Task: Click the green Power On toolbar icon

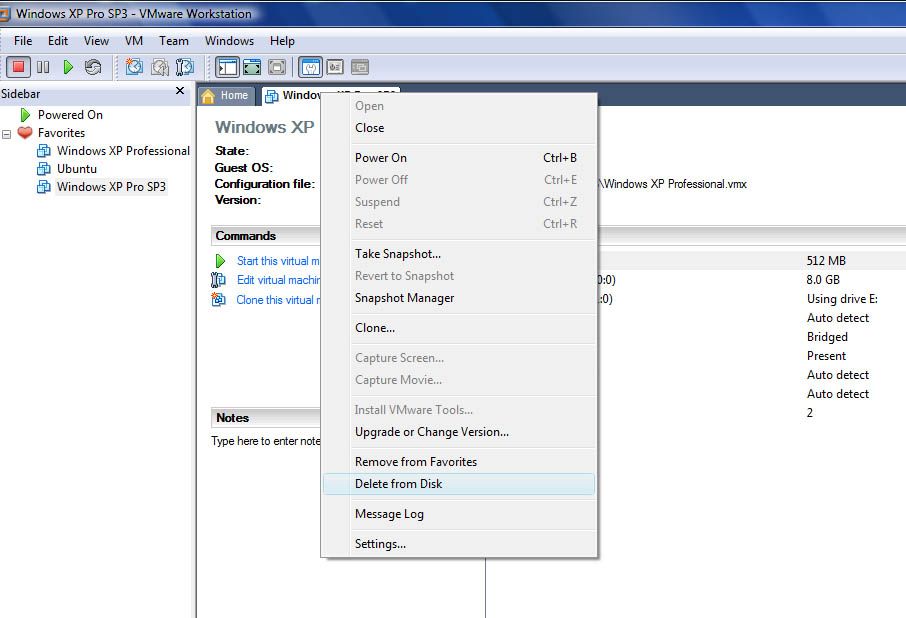Action: click(68, 67)
